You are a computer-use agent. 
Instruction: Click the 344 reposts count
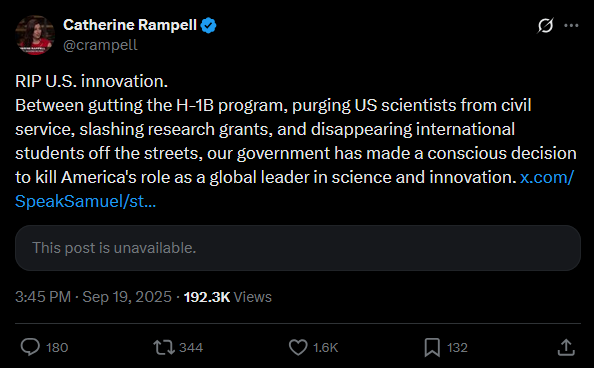[x=191, y=348]
